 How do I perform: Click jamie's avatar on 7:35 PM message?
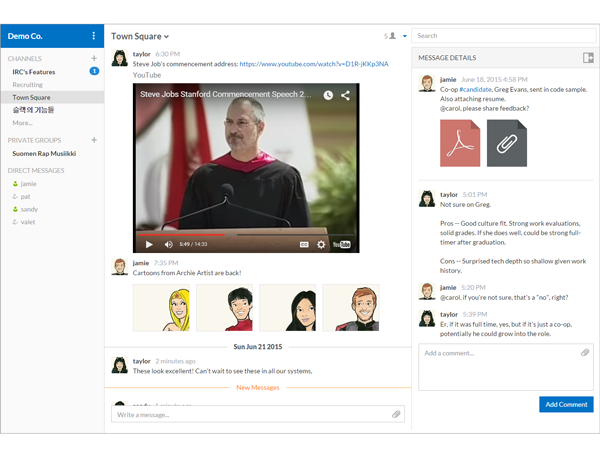coord(119,267)
